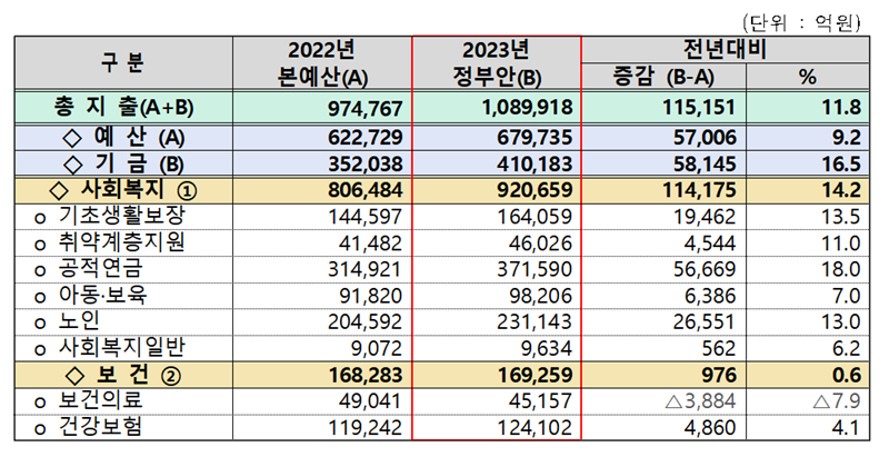Click the value 976

click(718, 375)
